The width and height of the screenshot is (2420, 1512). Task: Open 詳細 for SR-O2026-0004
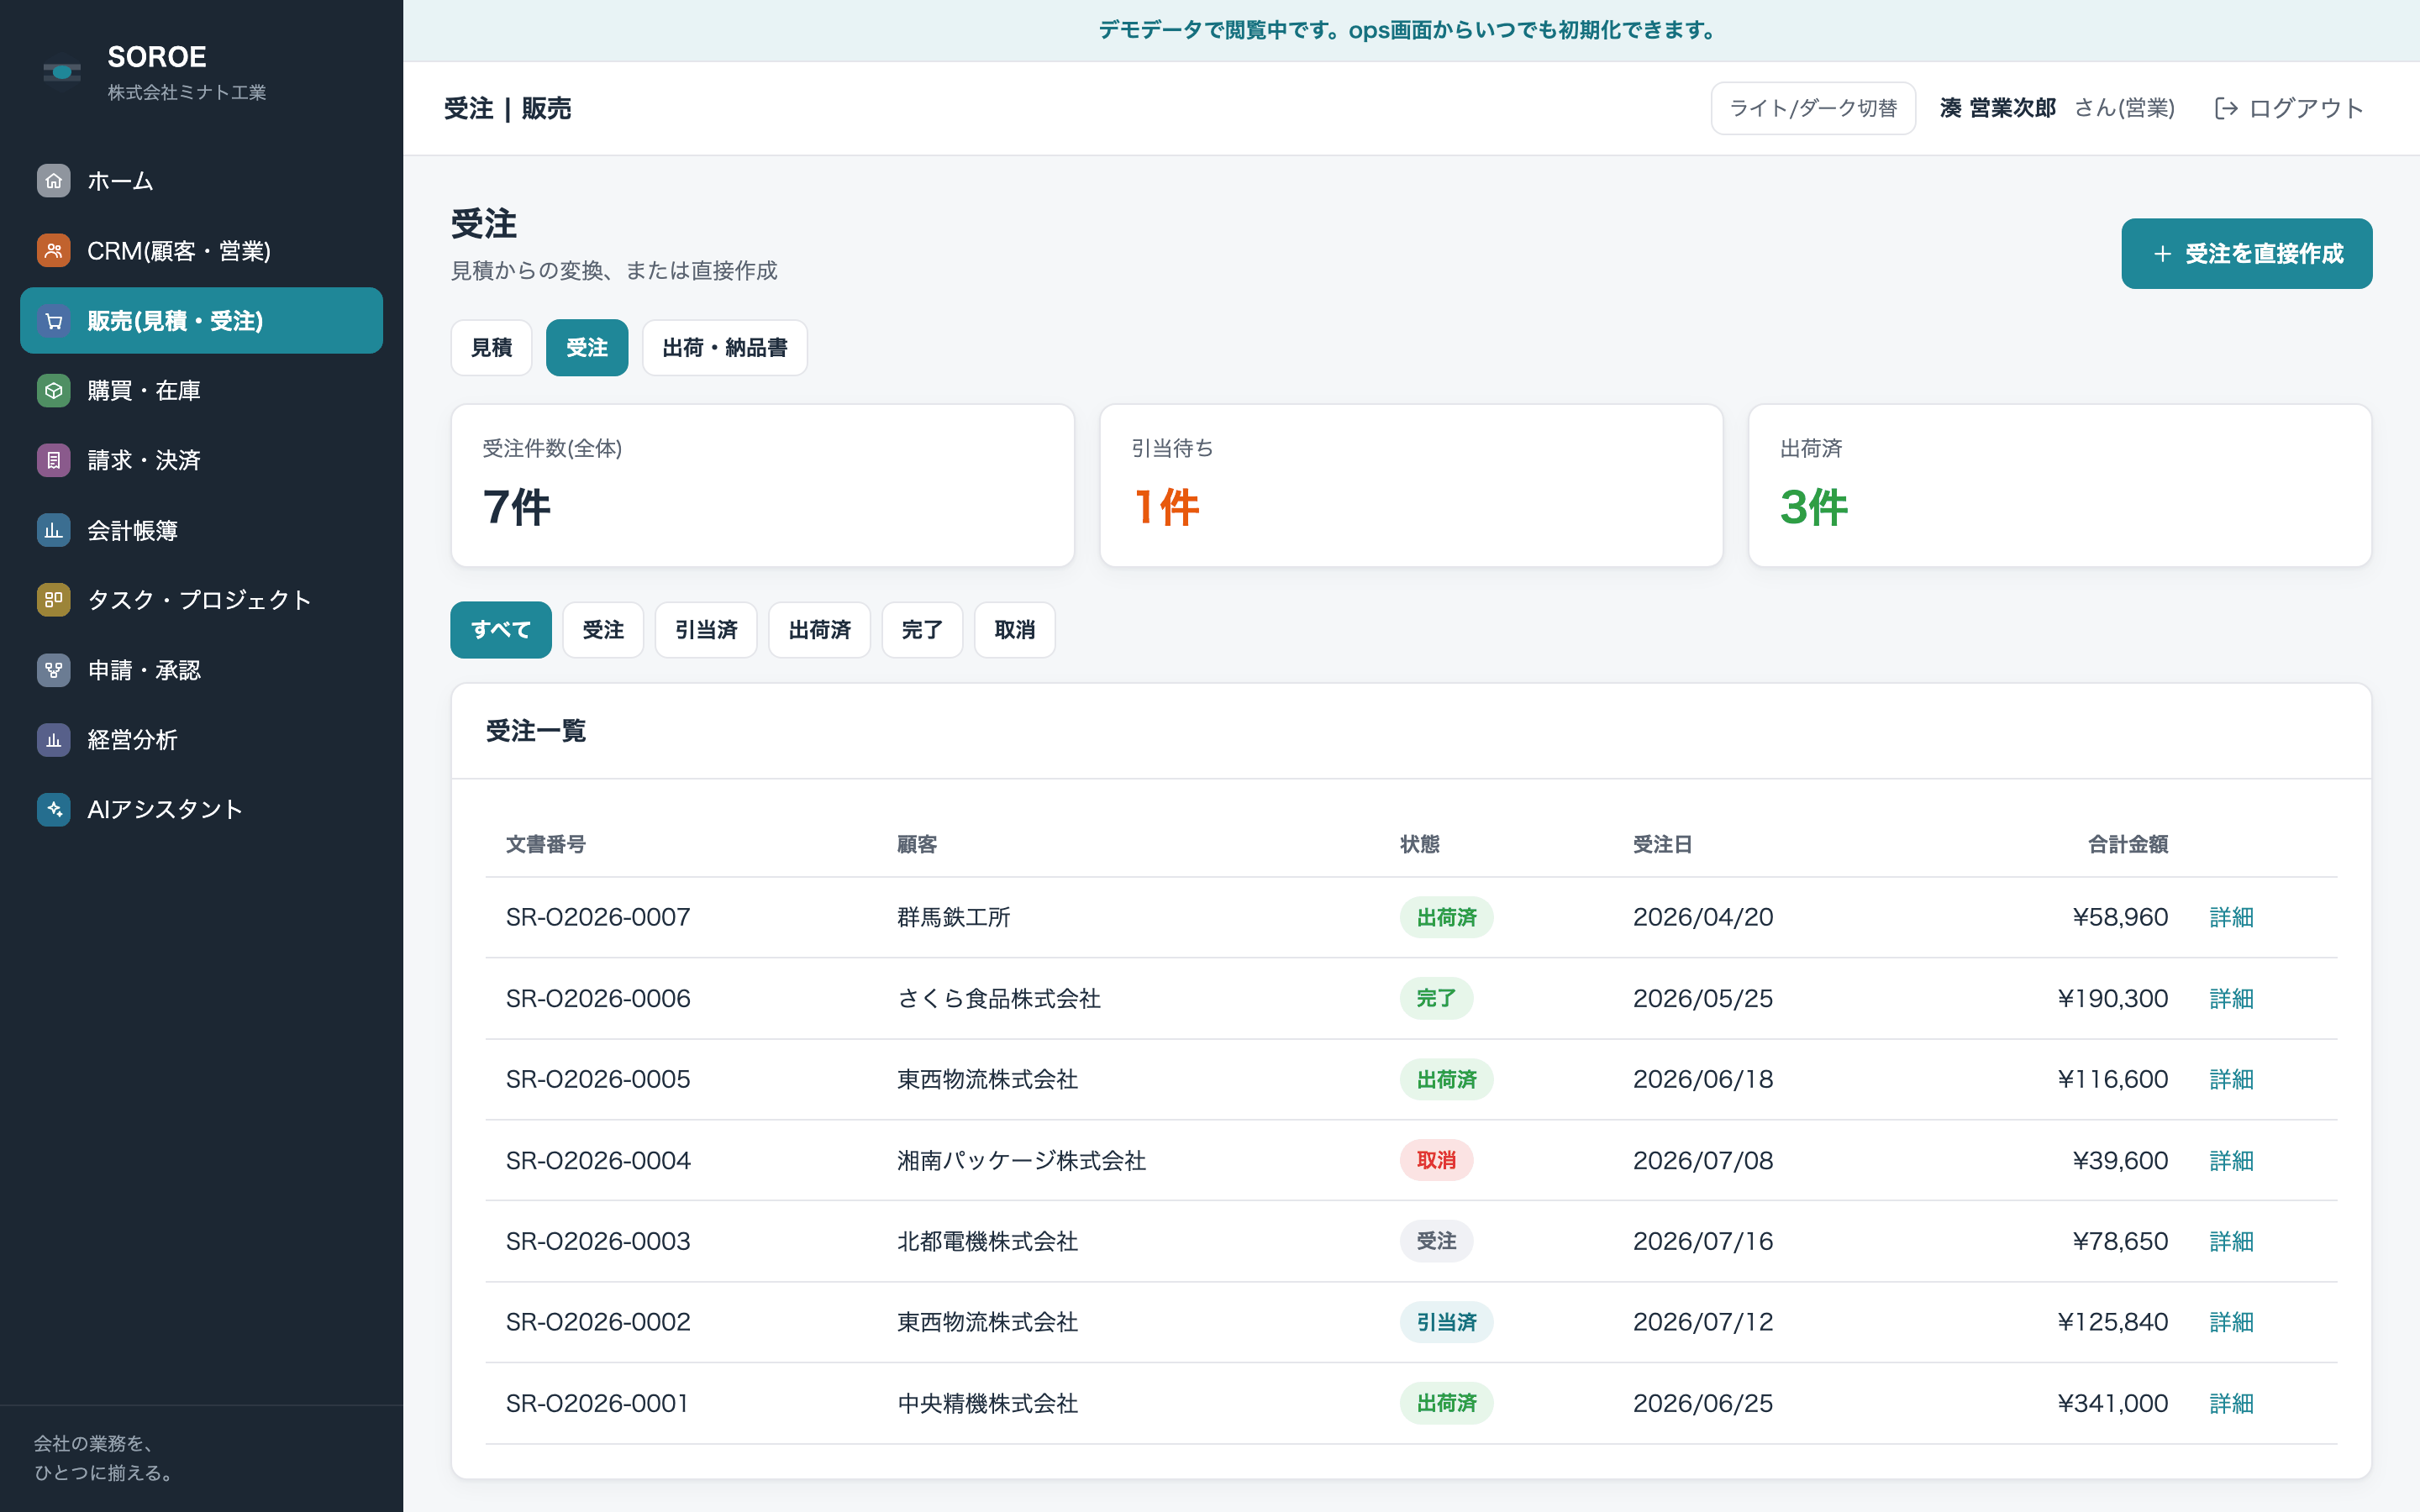pos(2231,1160)
